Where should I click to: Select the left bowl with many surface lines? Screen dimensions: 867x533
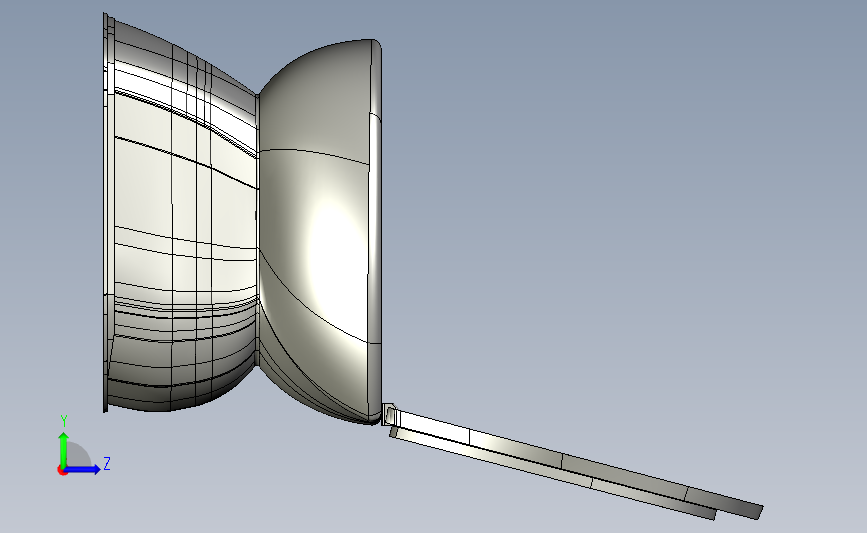[x=180, y=213]
